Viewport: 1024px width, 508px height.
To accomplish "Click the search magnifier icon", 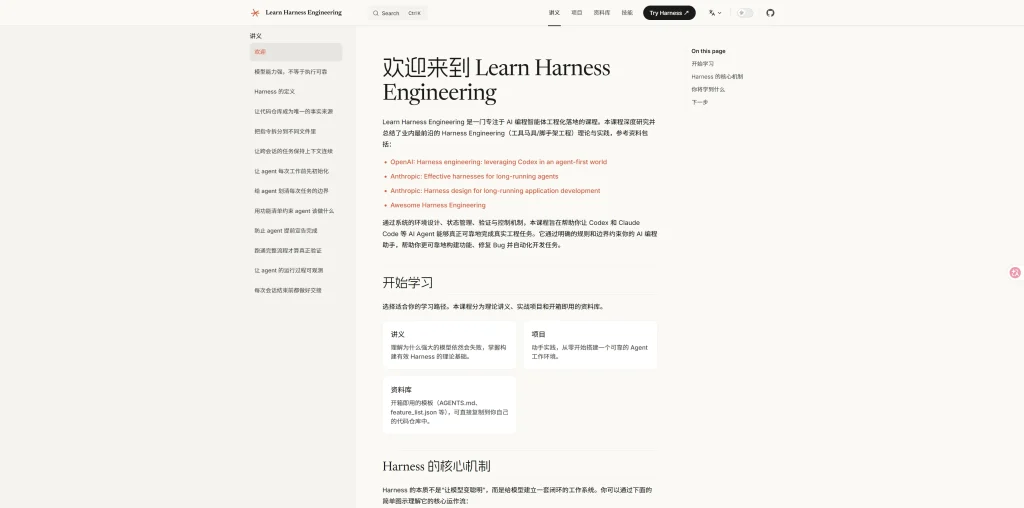I will tap(376, 13).
